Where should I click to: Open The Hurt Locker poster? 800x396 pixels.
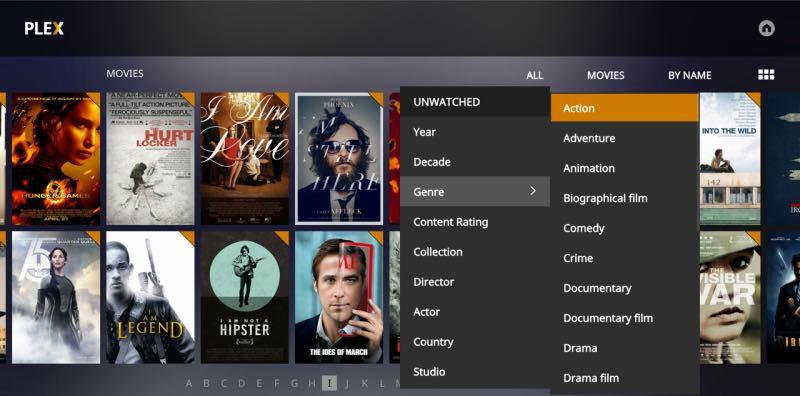(150, 159)
